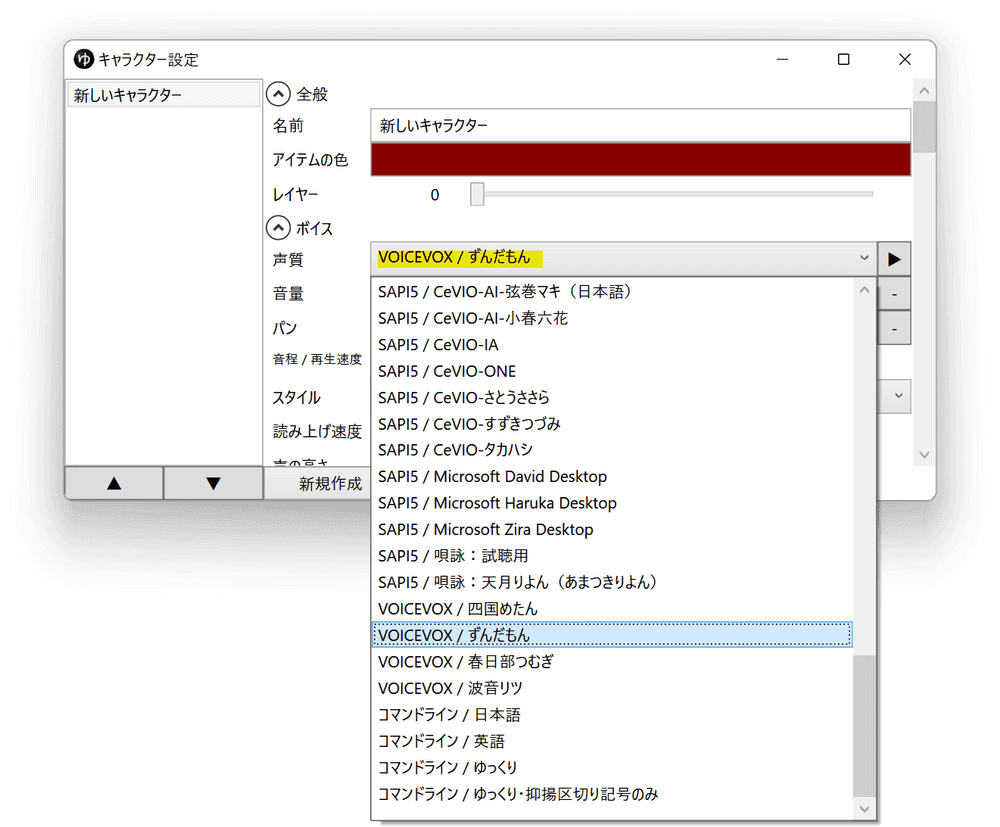This screenshot has width=1000, height=827.
Task: Click inside the 名前 text field
Action: (641, 125)
